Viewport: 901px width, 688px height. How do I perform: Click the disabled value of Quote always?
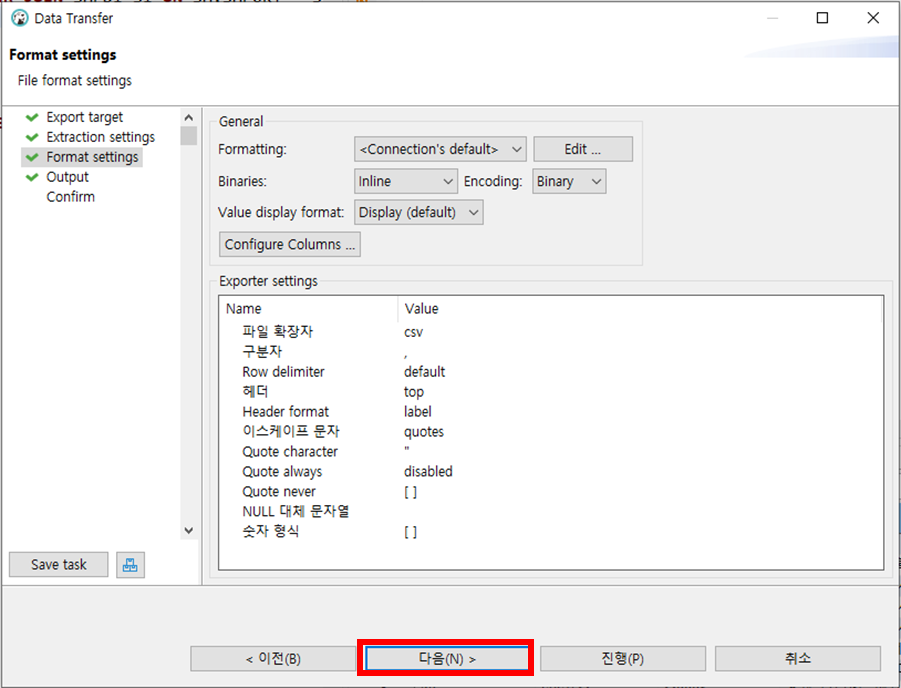pos(428,471)
